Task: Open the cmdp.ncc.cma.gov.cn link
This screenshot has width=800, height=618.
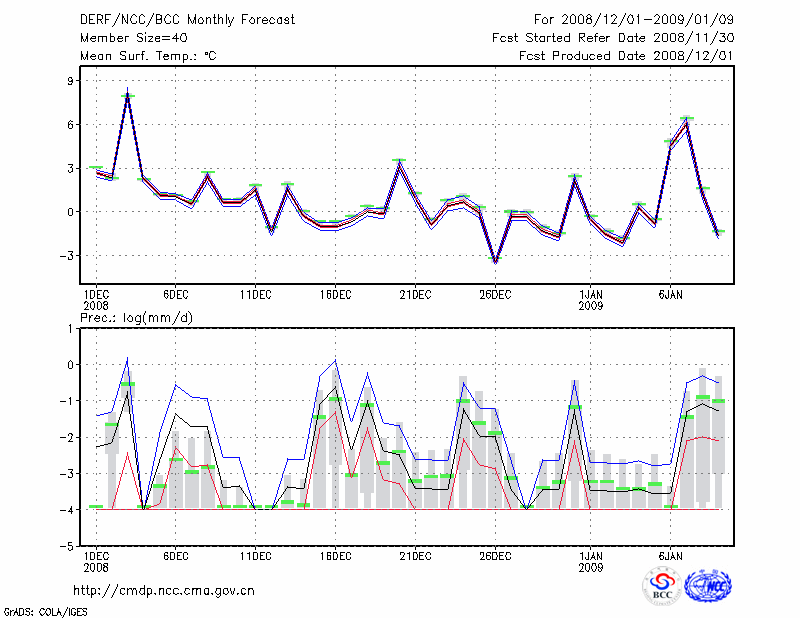Action: pyautogui.click(x=164, y=590)
